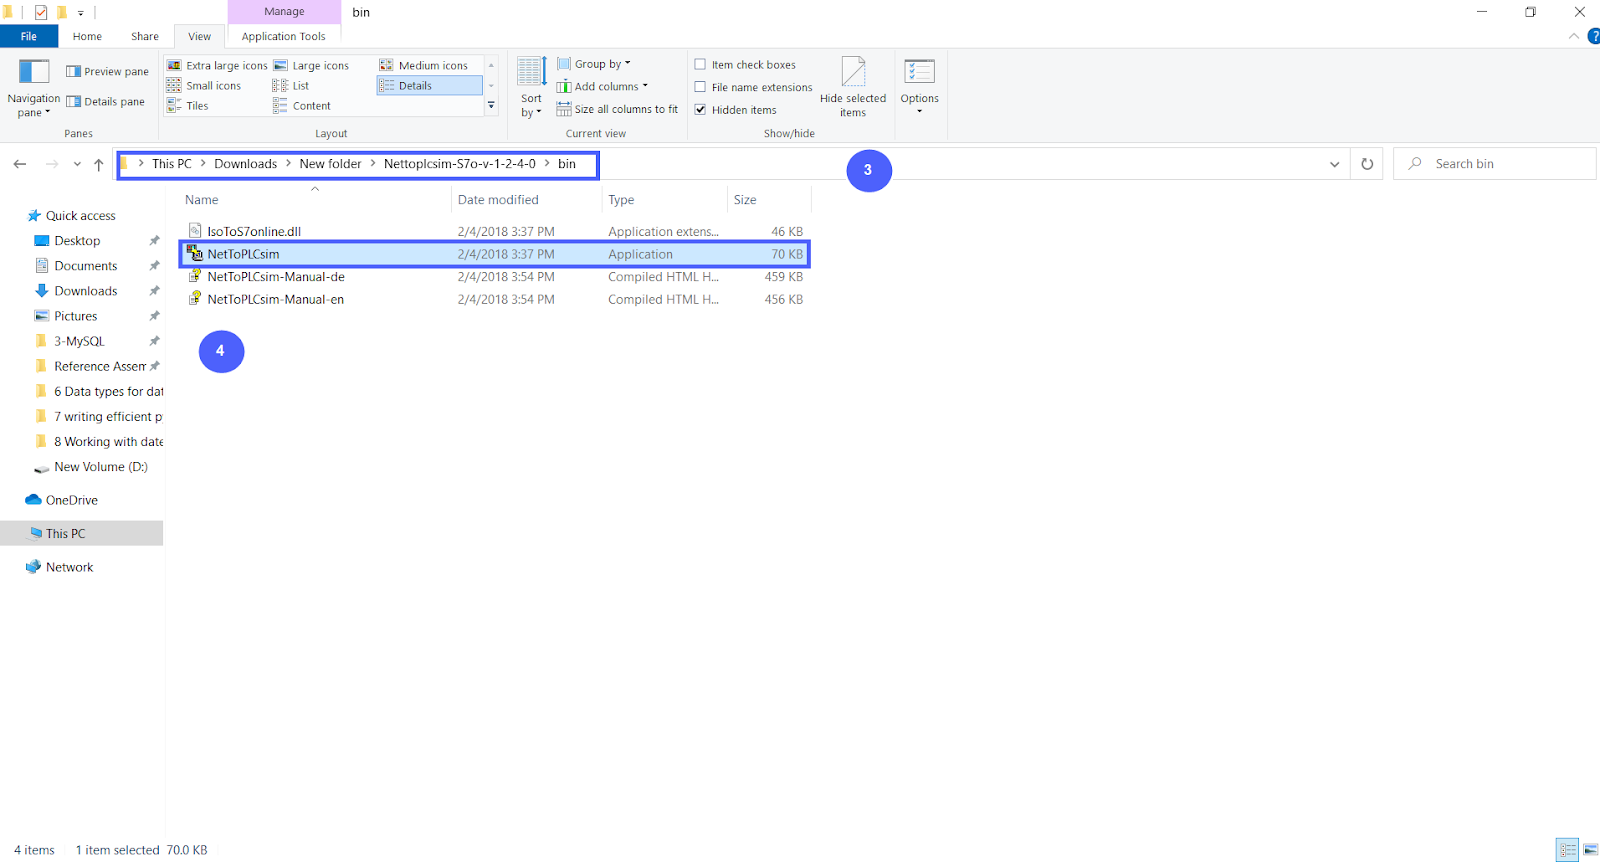
Task: Switch to large thumbnails status bar icon
Action: point(1590,850)
